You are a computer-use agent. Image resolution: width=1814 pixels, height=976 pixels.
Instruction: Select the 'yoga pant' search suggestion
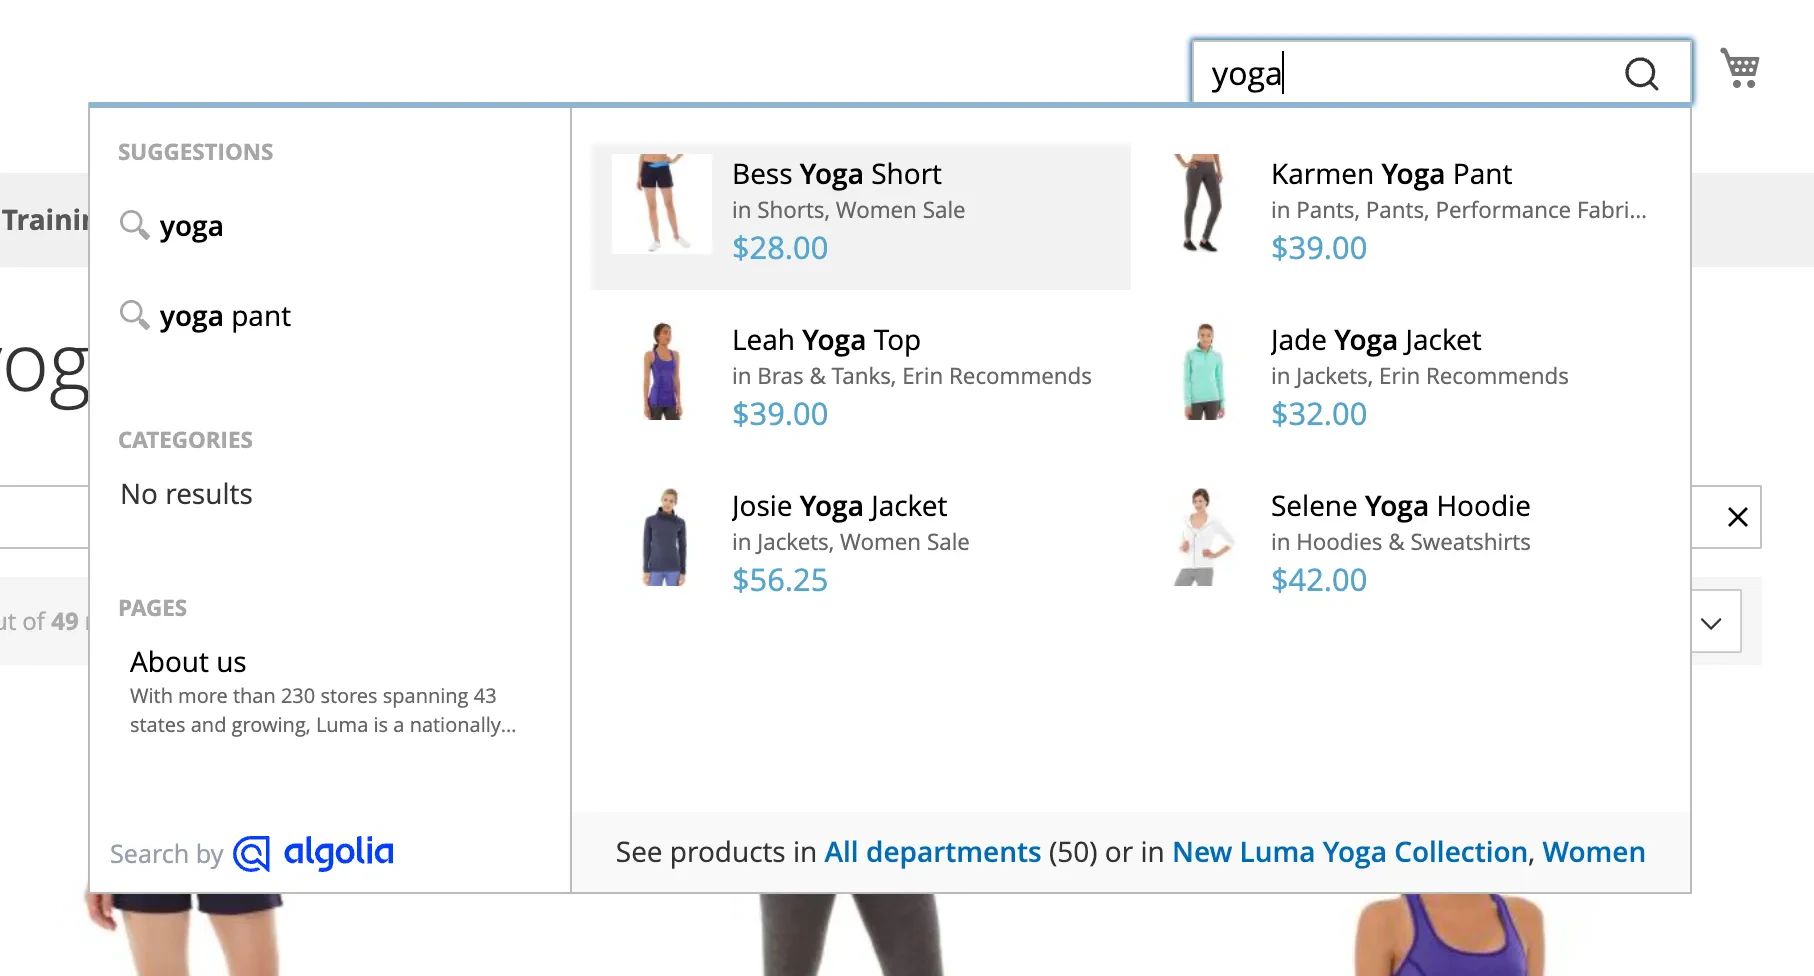pyautogui.click(x=225, y=316)
